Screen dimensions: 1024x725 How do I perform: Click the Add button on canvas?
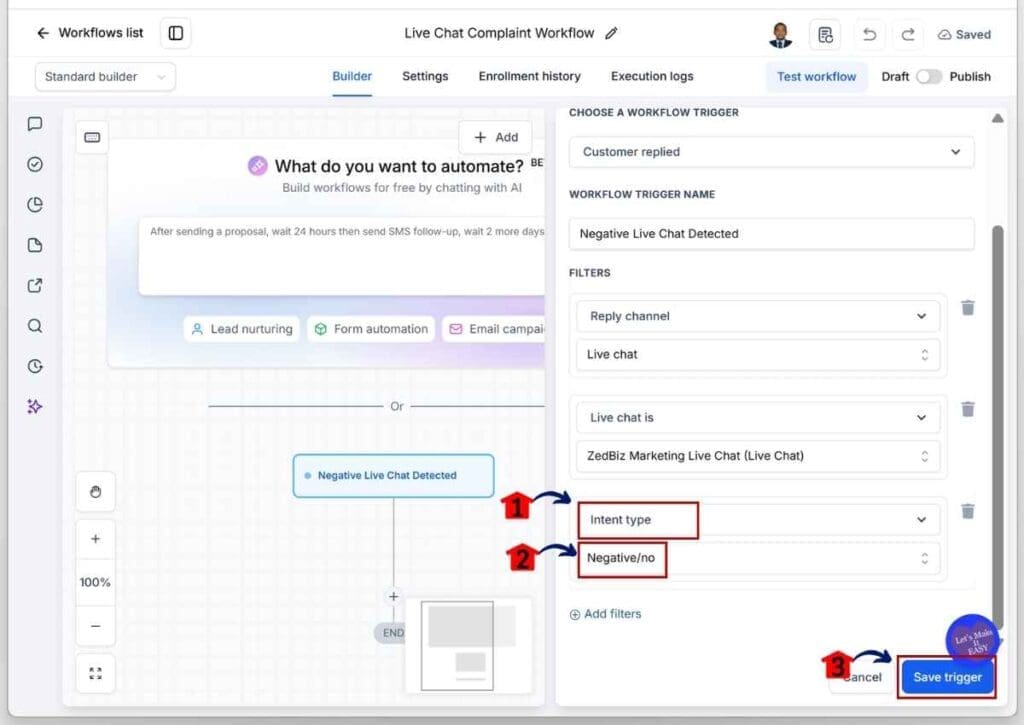496,137
